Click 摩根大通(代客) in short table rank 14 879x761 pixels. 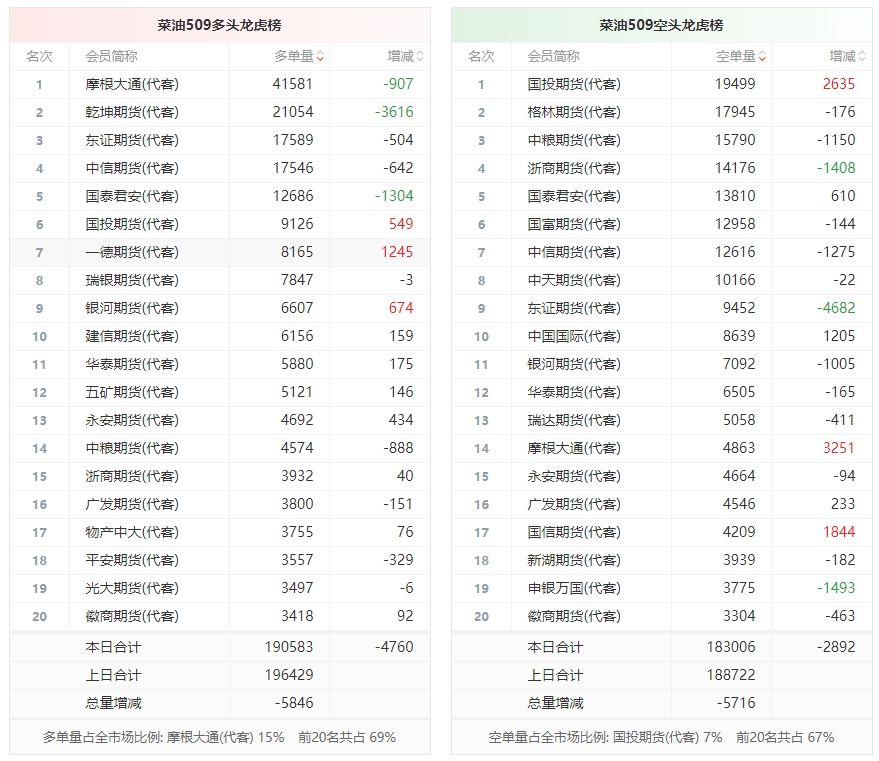pyautogui.click(x=574, y=448)
